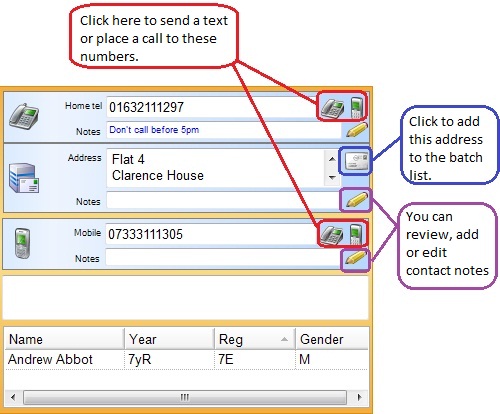Viewport: 500px width, 414px height.
Task: Edit Home tel notes with pencil icon
Action: [x=357, y=130]
